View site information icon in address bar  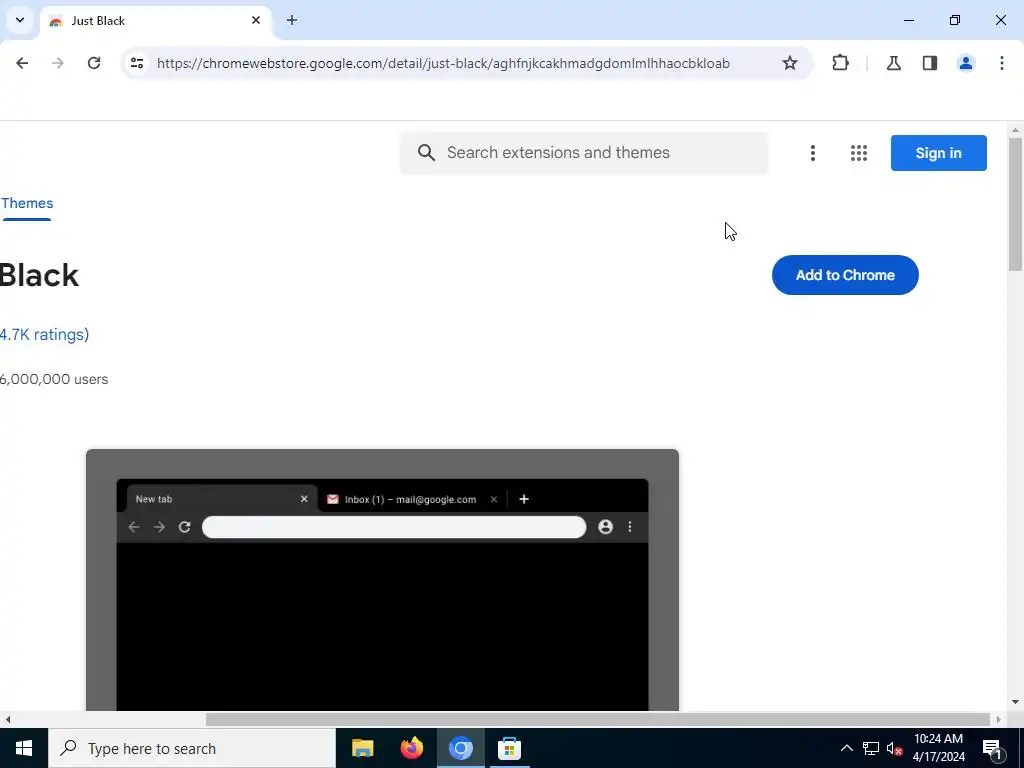click(x=136, y=63)
